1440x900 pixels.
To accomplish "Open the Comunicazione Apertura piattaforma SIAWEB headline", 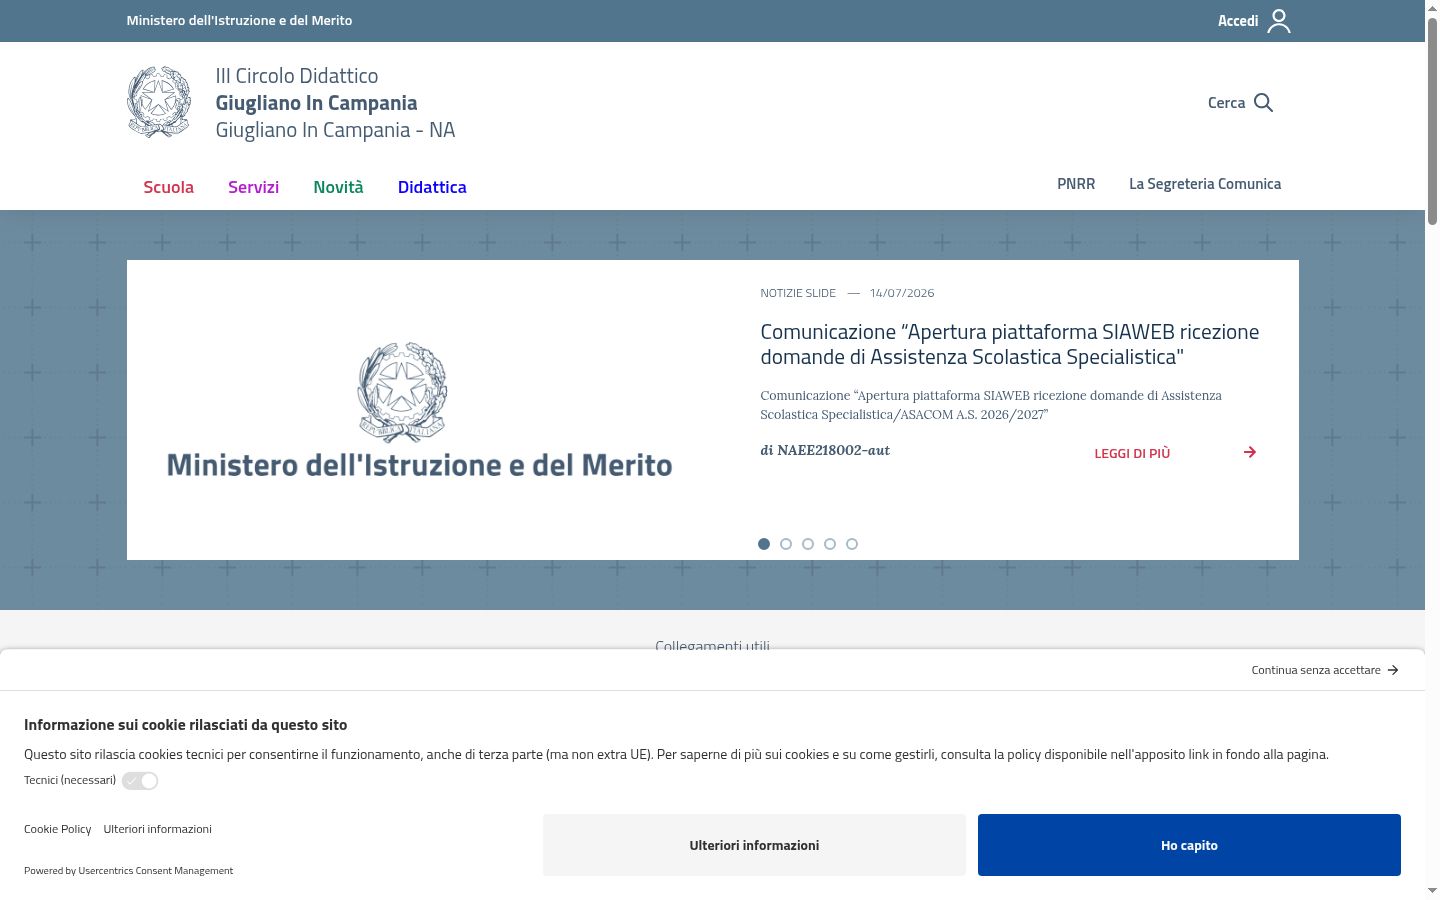I will [x=1009, y=344].
